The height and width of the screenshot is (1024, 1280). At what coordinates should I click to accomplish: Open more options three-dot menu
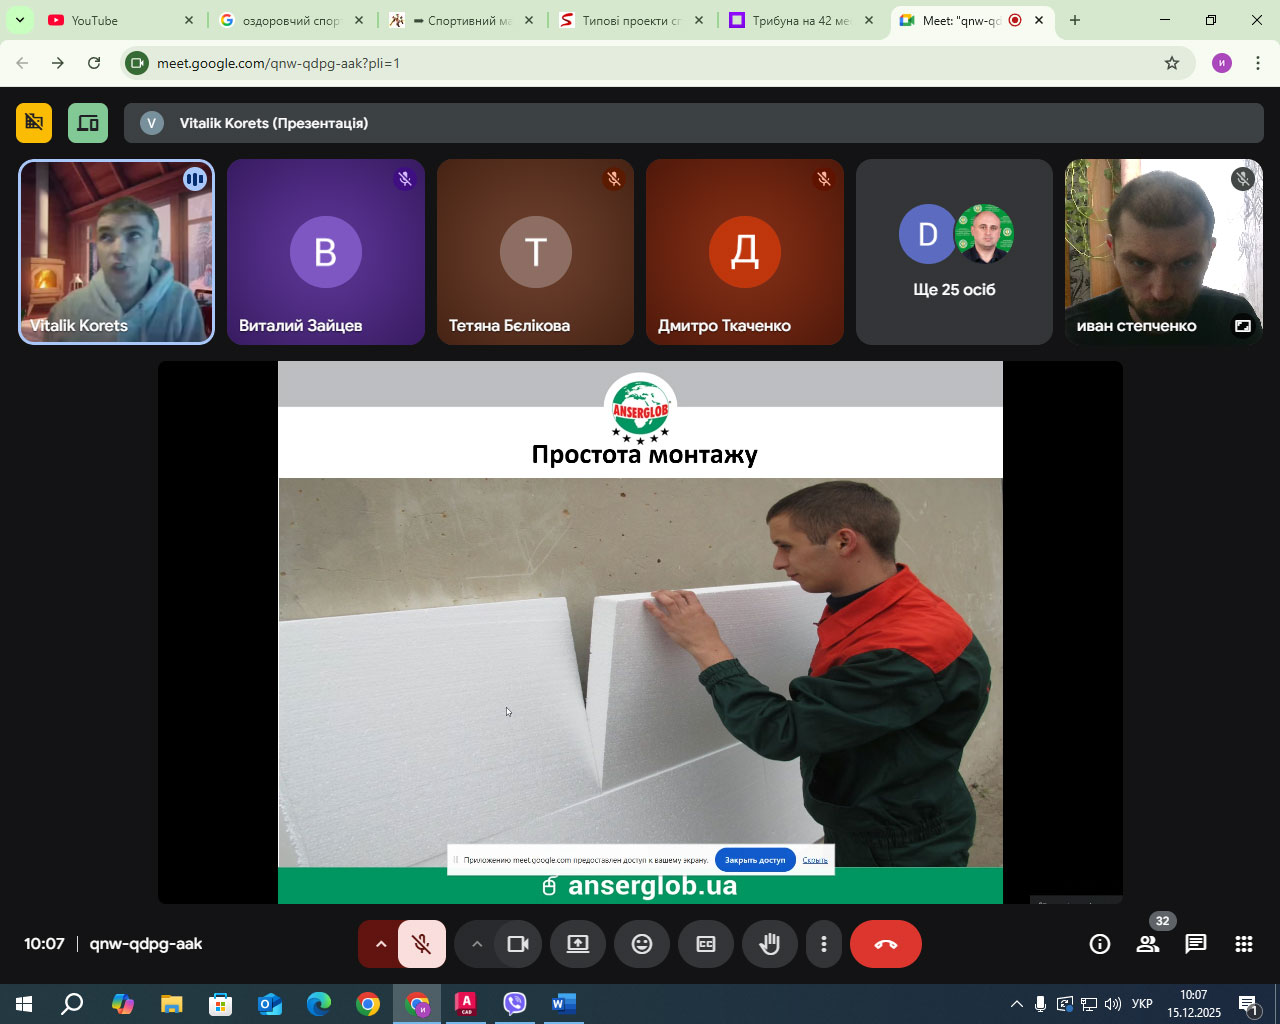(824, 944)
